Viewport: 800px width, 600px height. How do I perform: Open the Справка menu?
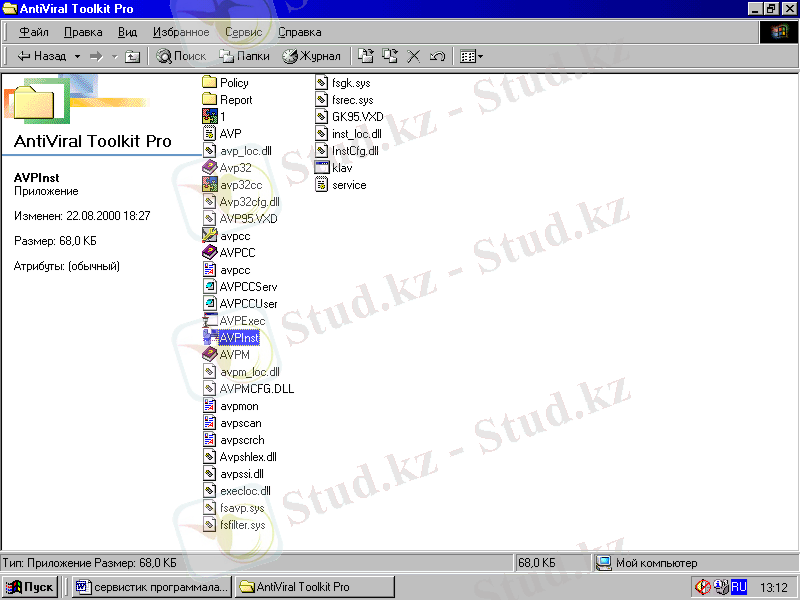click(299, 32)
